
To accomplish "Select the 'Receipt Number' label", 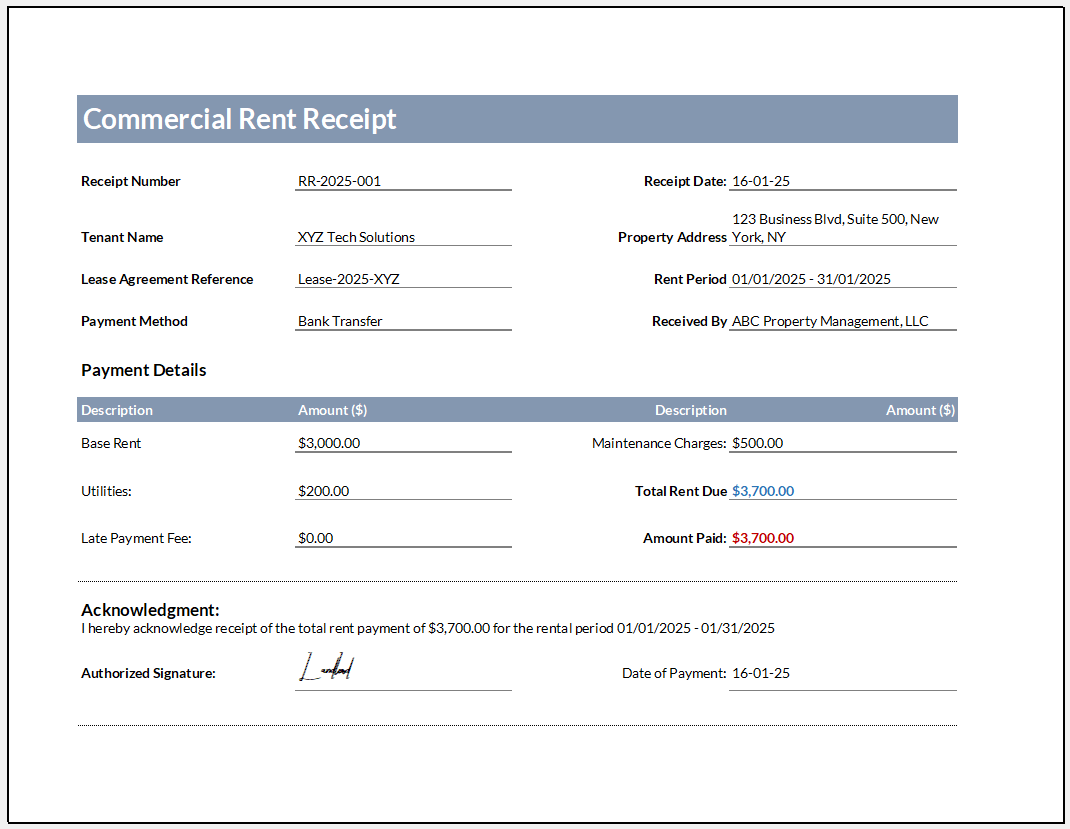I will coord(130,181).
